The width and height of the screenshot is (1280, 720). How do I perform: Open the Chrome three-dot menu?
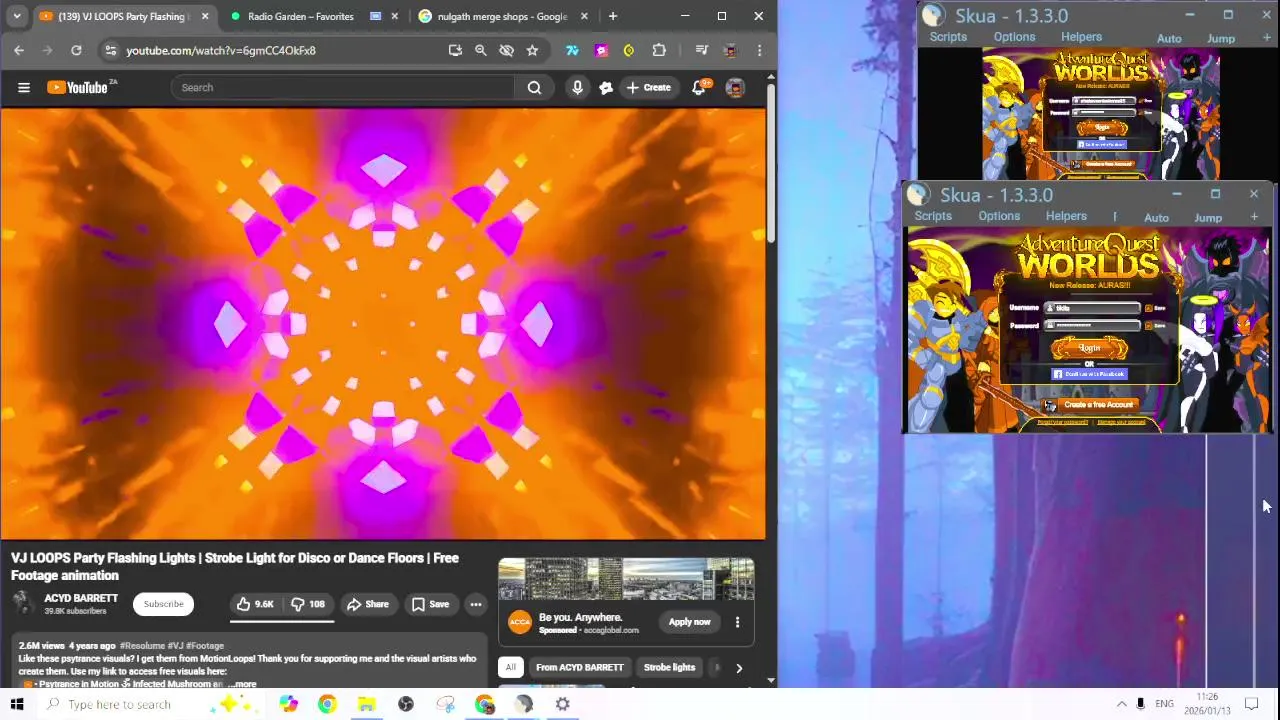(x=759, y=50)
